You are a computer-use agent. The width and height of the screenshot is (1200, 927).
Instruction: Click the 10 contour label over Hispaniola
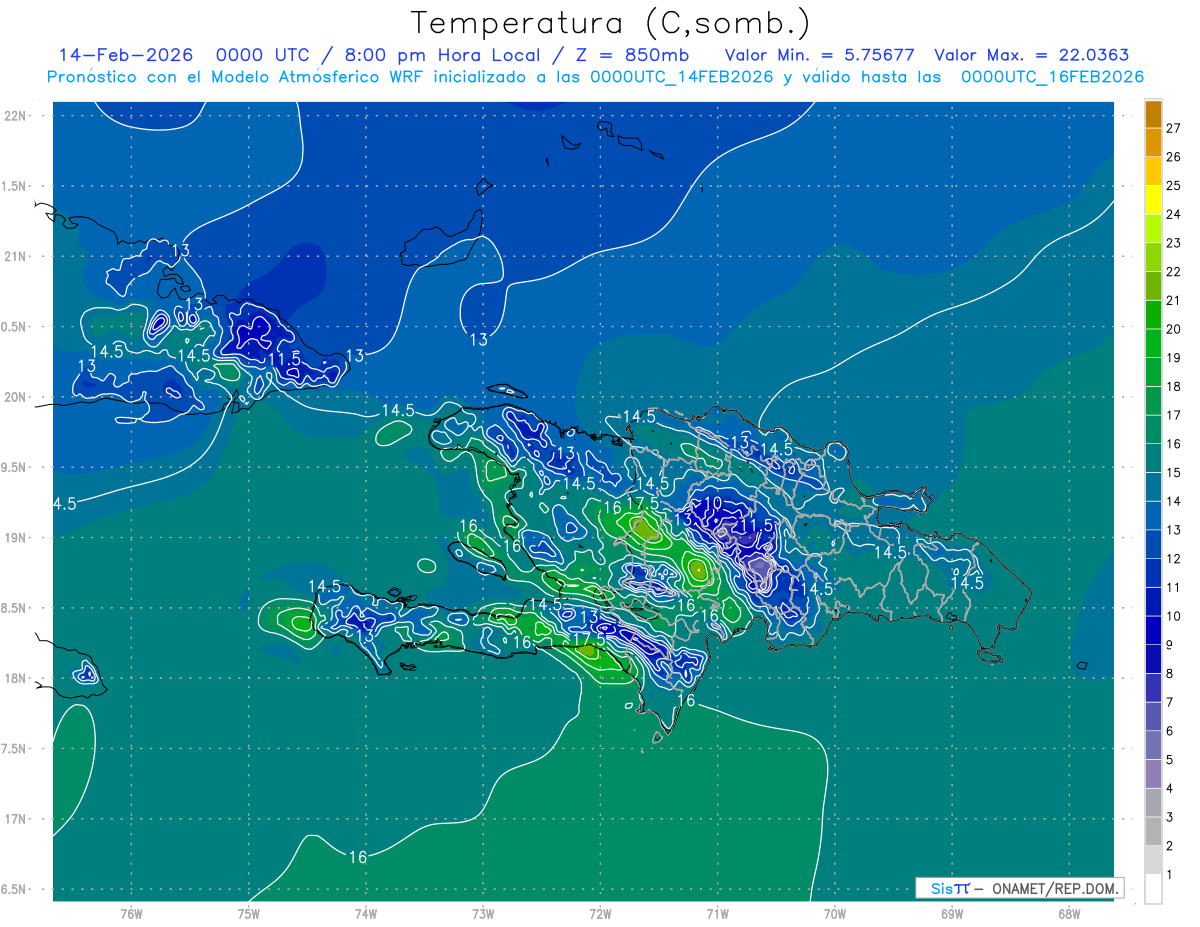(713, 503)
